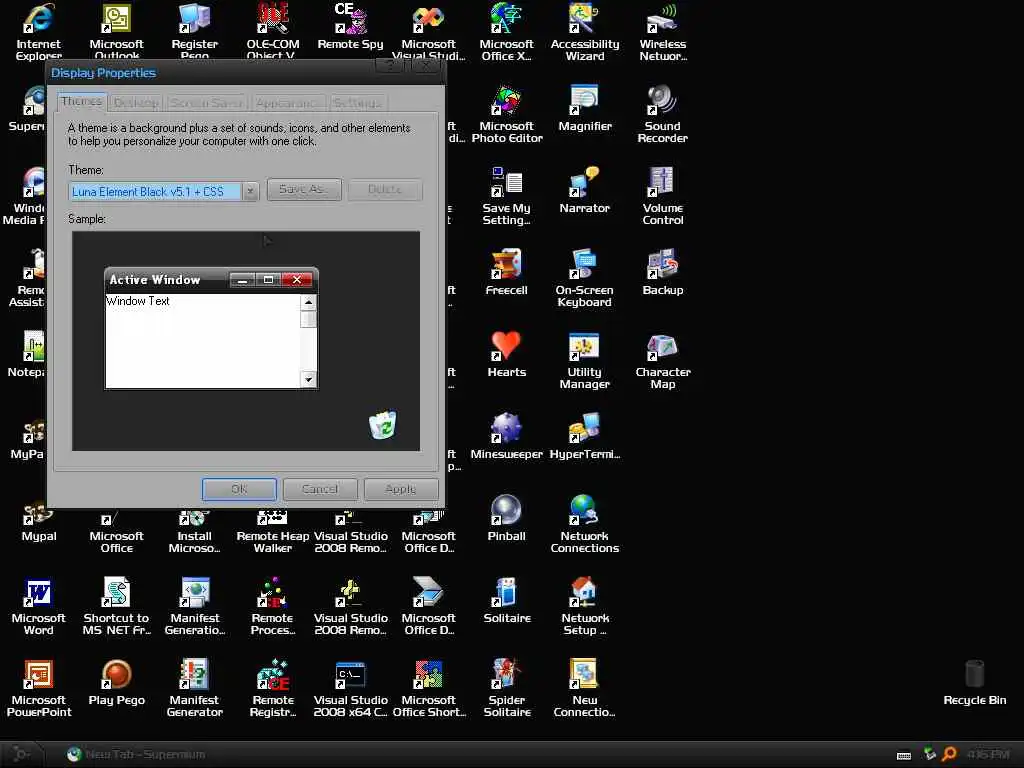Select the Microsoft Office X desktop icon
1024x768 pixels.
(507, 31)
